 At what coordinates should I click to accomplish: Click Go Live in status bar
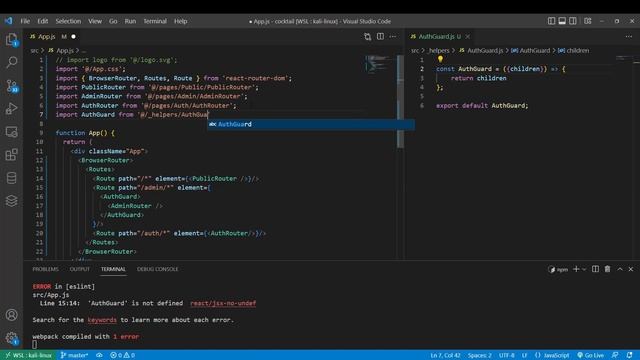591,355
